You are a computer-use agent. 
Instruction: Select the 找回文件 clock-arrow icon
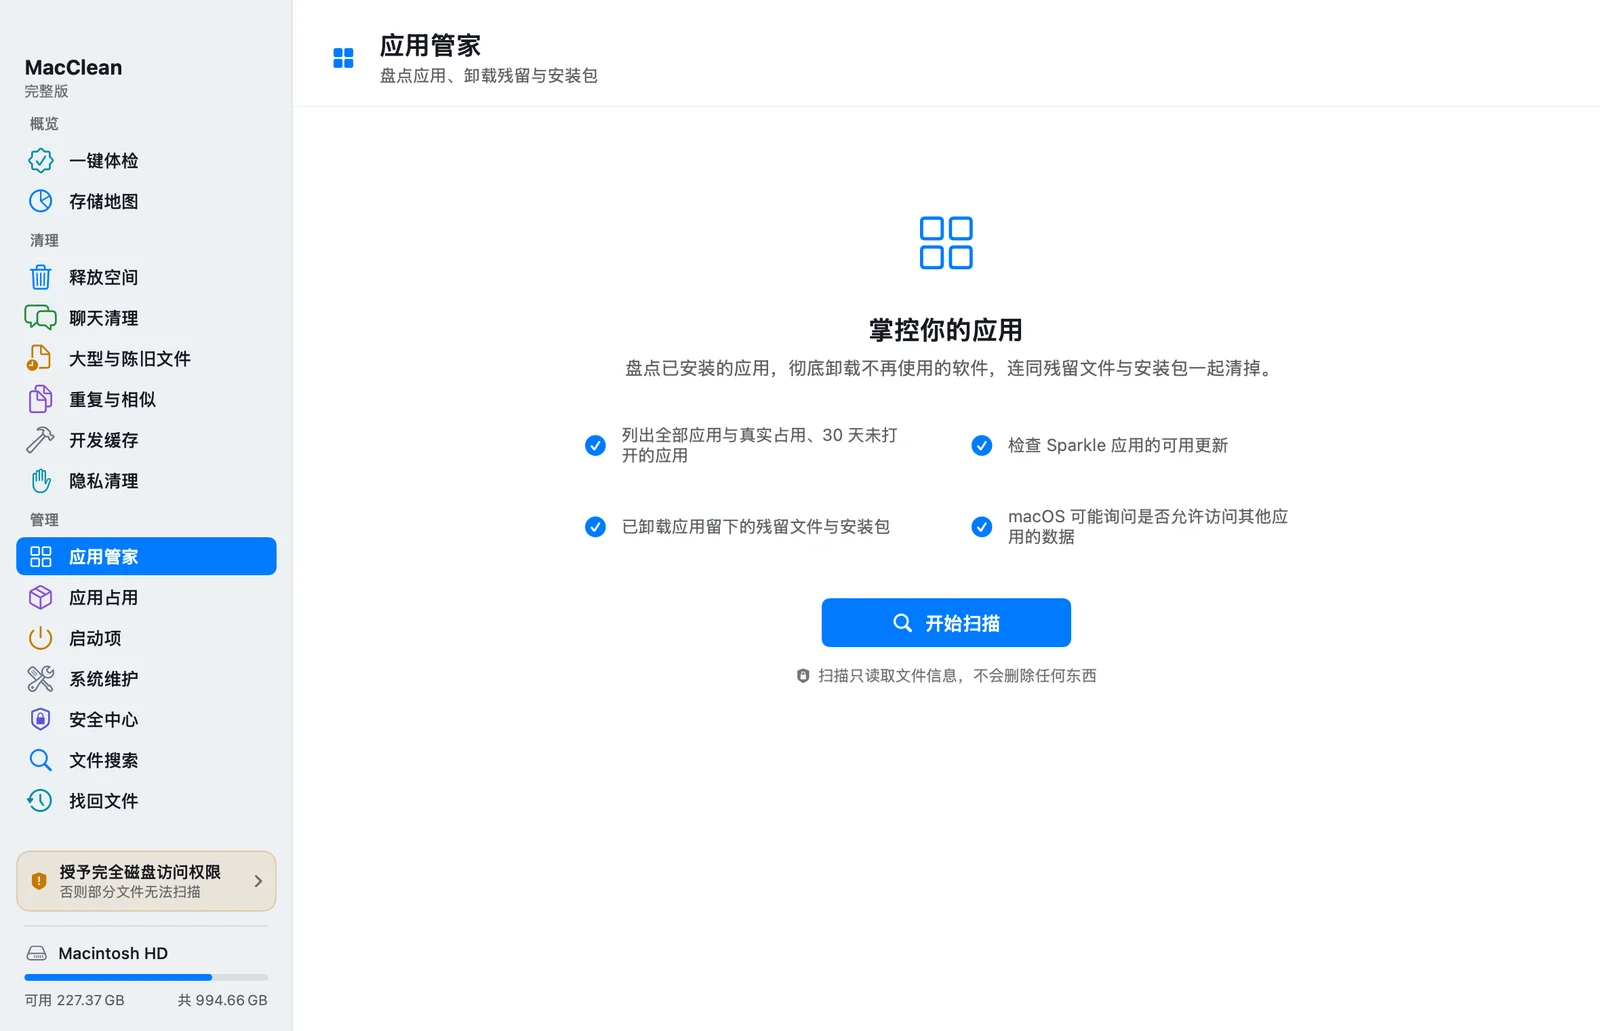click(40, 801)
